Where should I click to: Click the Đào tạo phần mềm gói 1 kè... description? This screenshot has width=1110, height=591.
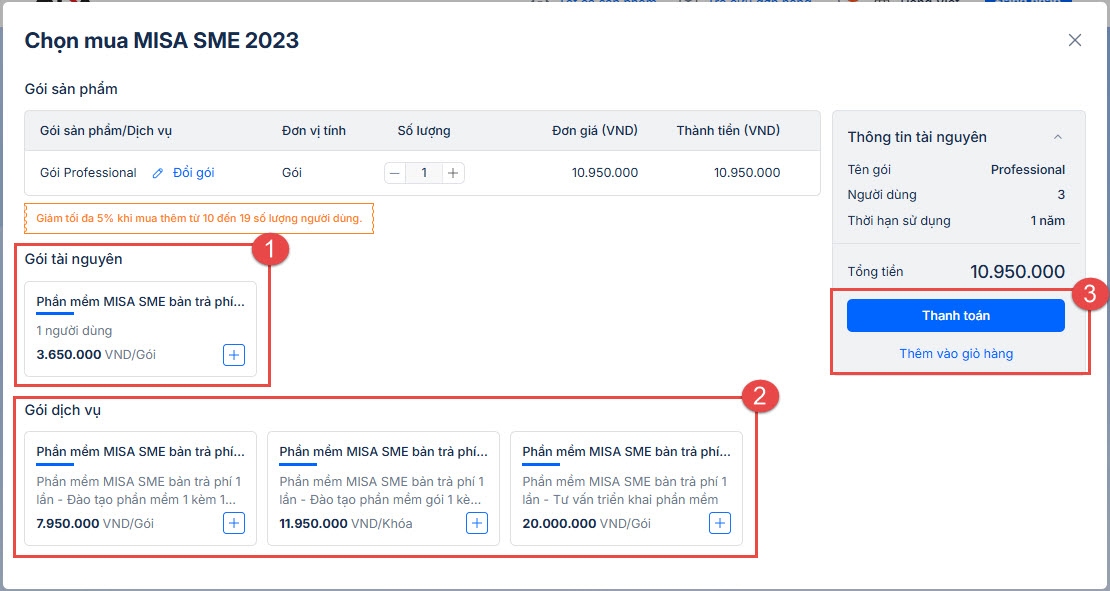pyautogui.click(x=382, y=490)
